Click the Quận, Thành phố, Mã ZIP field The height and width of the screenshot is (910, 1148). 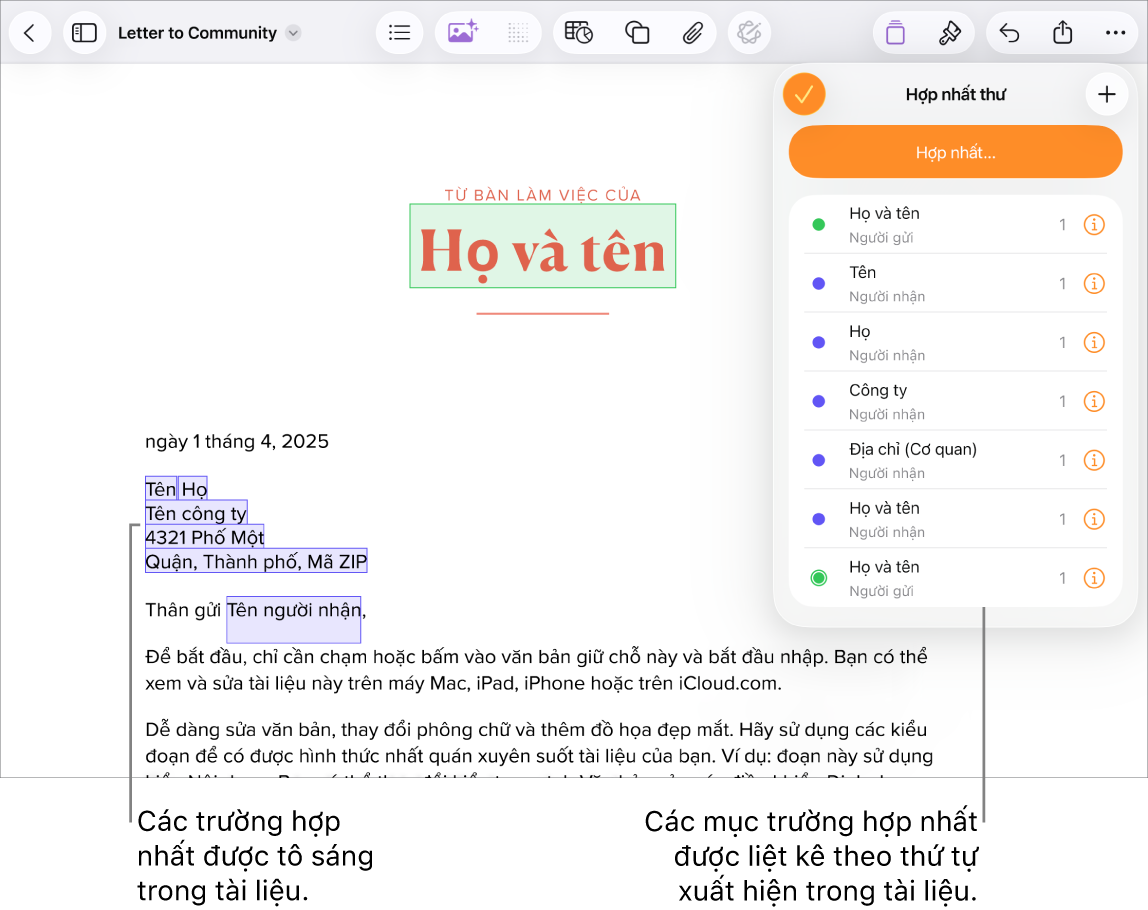[256, 561]
